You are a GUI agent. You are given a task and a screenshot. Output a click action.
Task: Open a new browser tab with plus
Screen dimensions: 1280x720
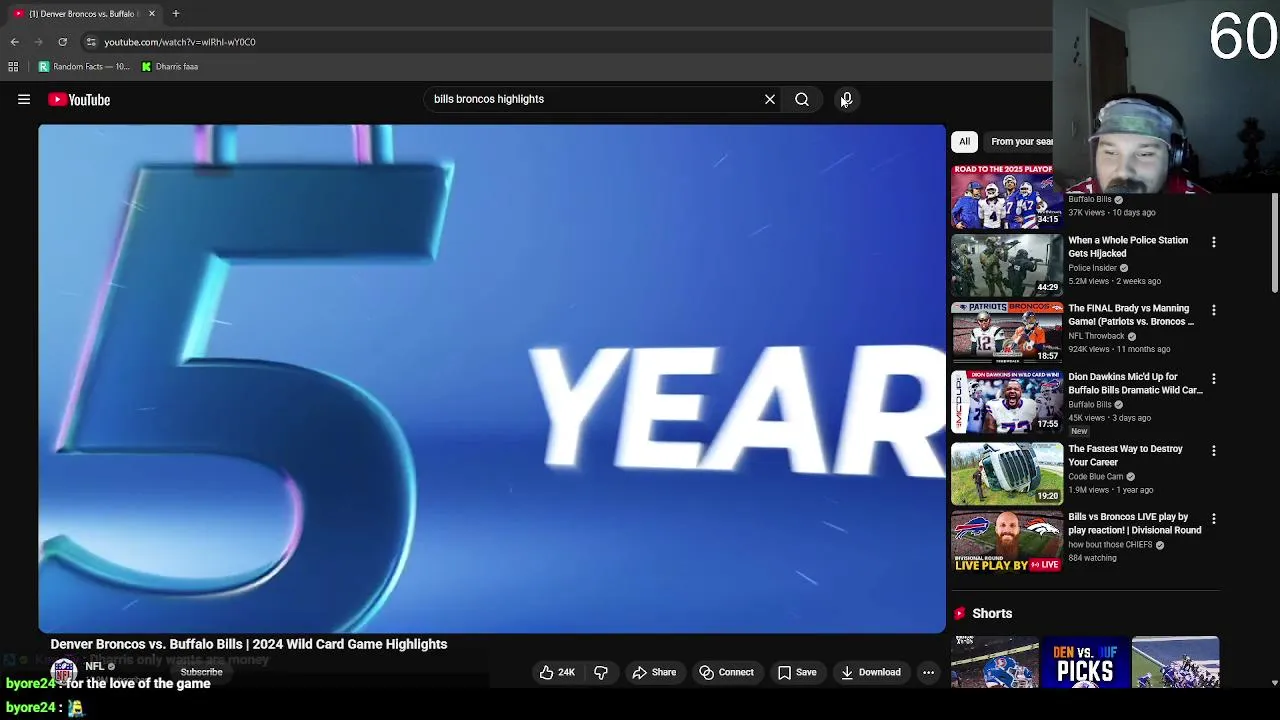[175, 14]
